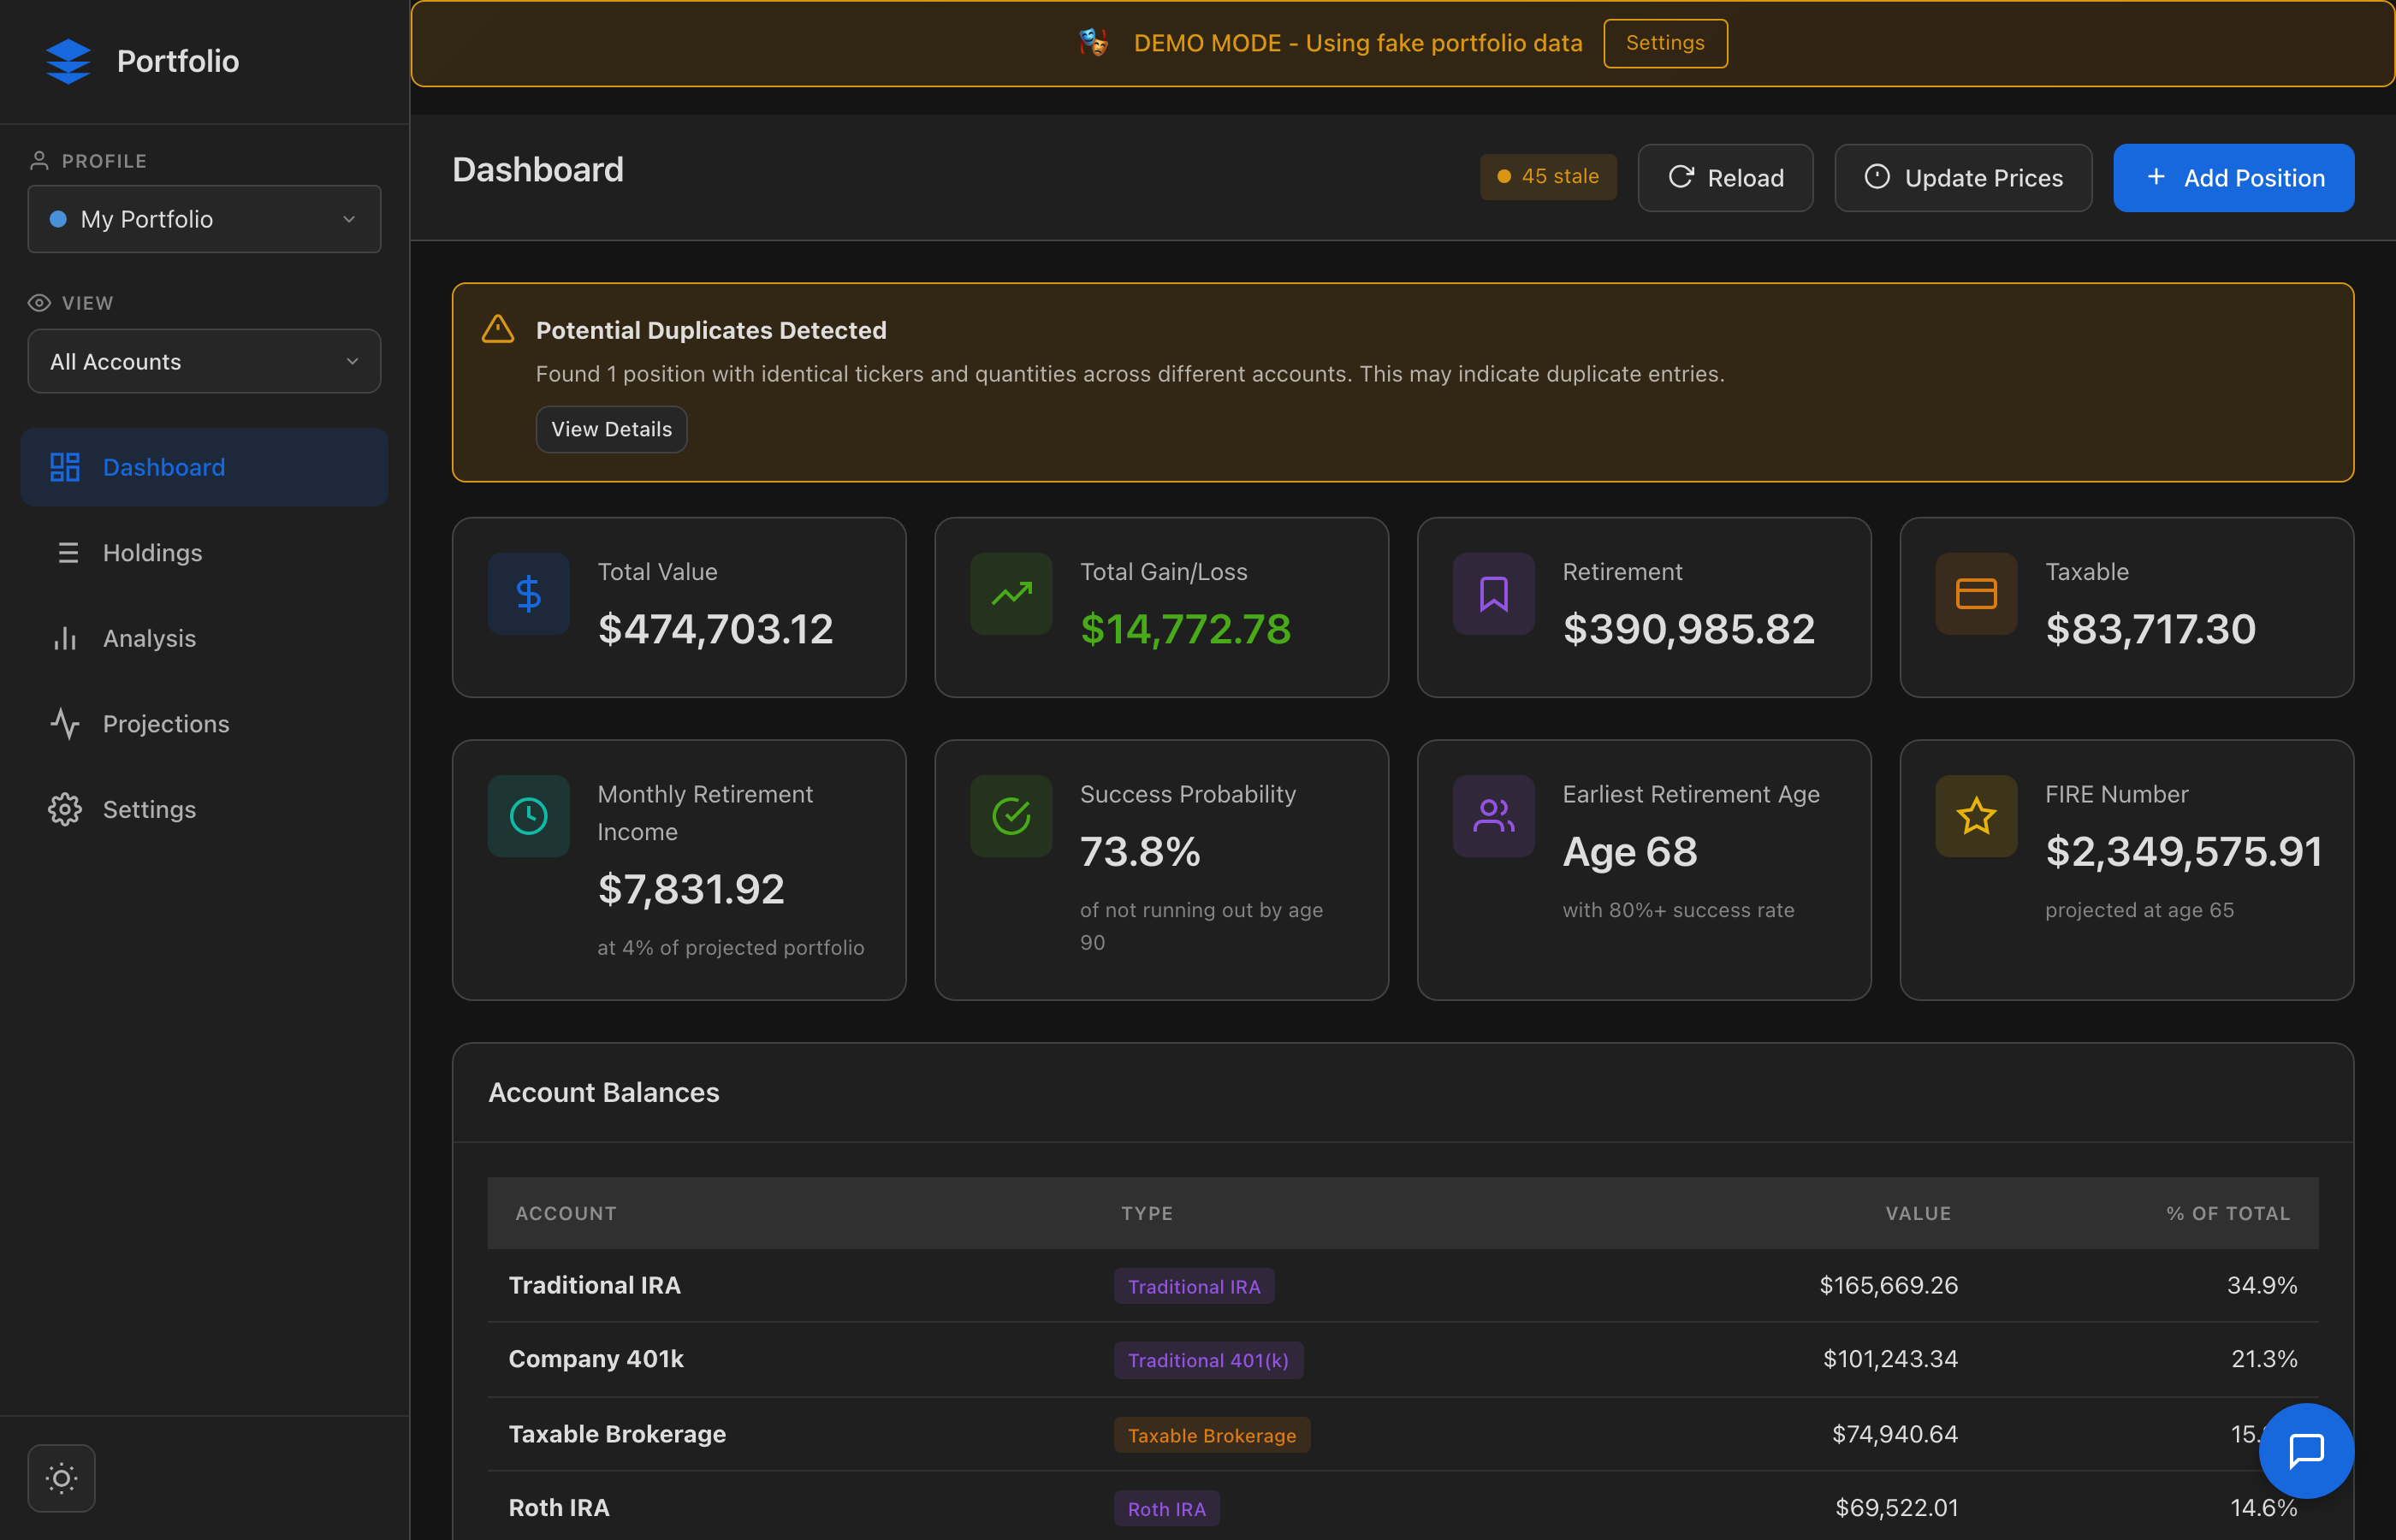Click the bookmark icon on Retirement card
Viewport: 2396px width, 1540px height.
(1494, 594)
